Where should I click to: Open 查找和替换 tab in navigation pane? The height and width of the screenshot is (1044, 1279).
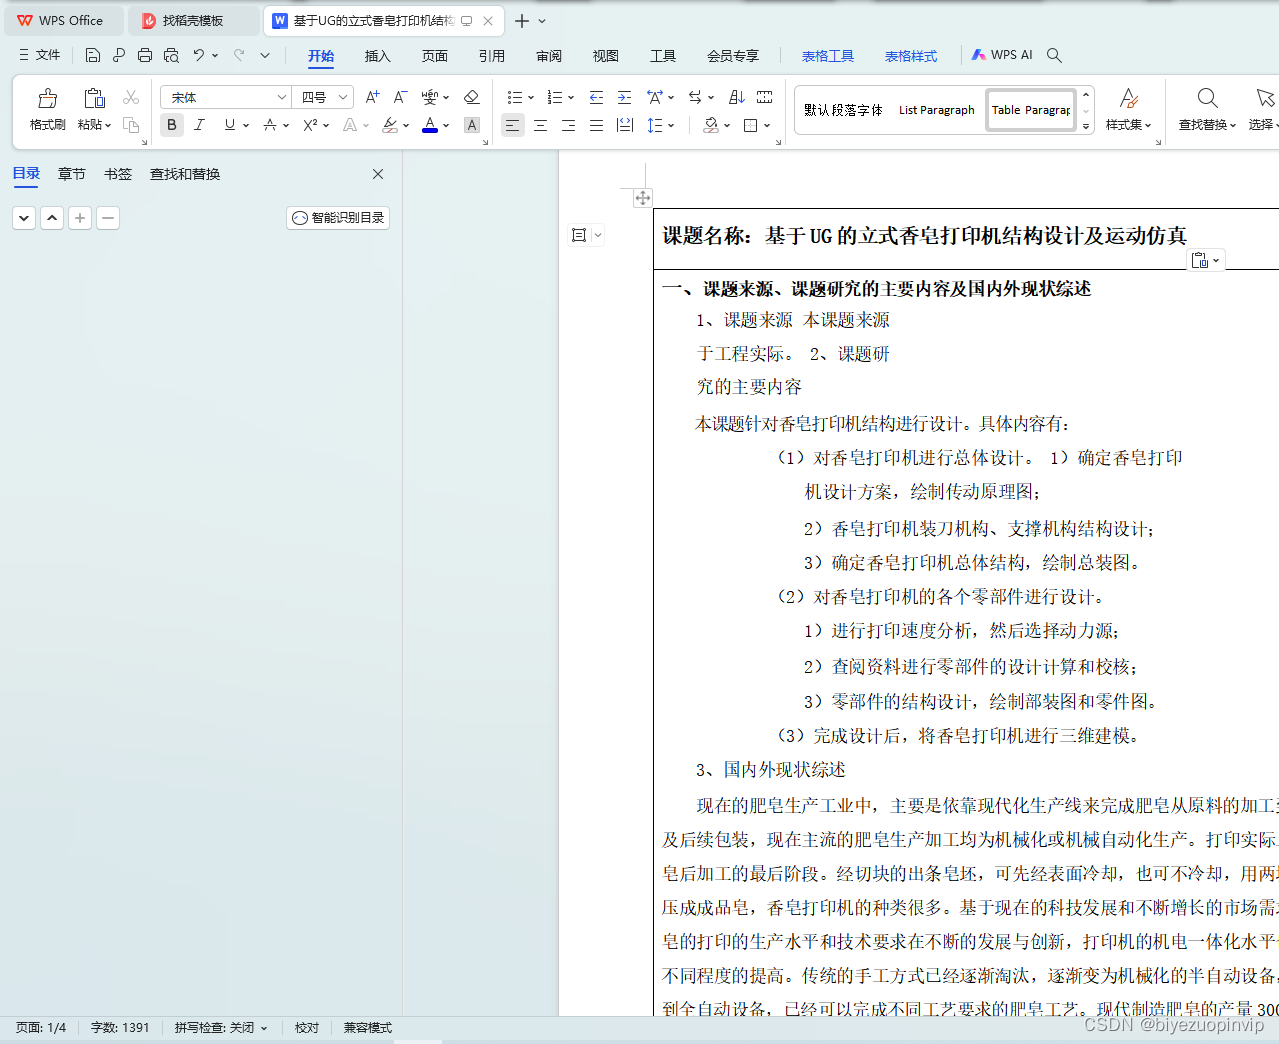(x=185, y=174)
